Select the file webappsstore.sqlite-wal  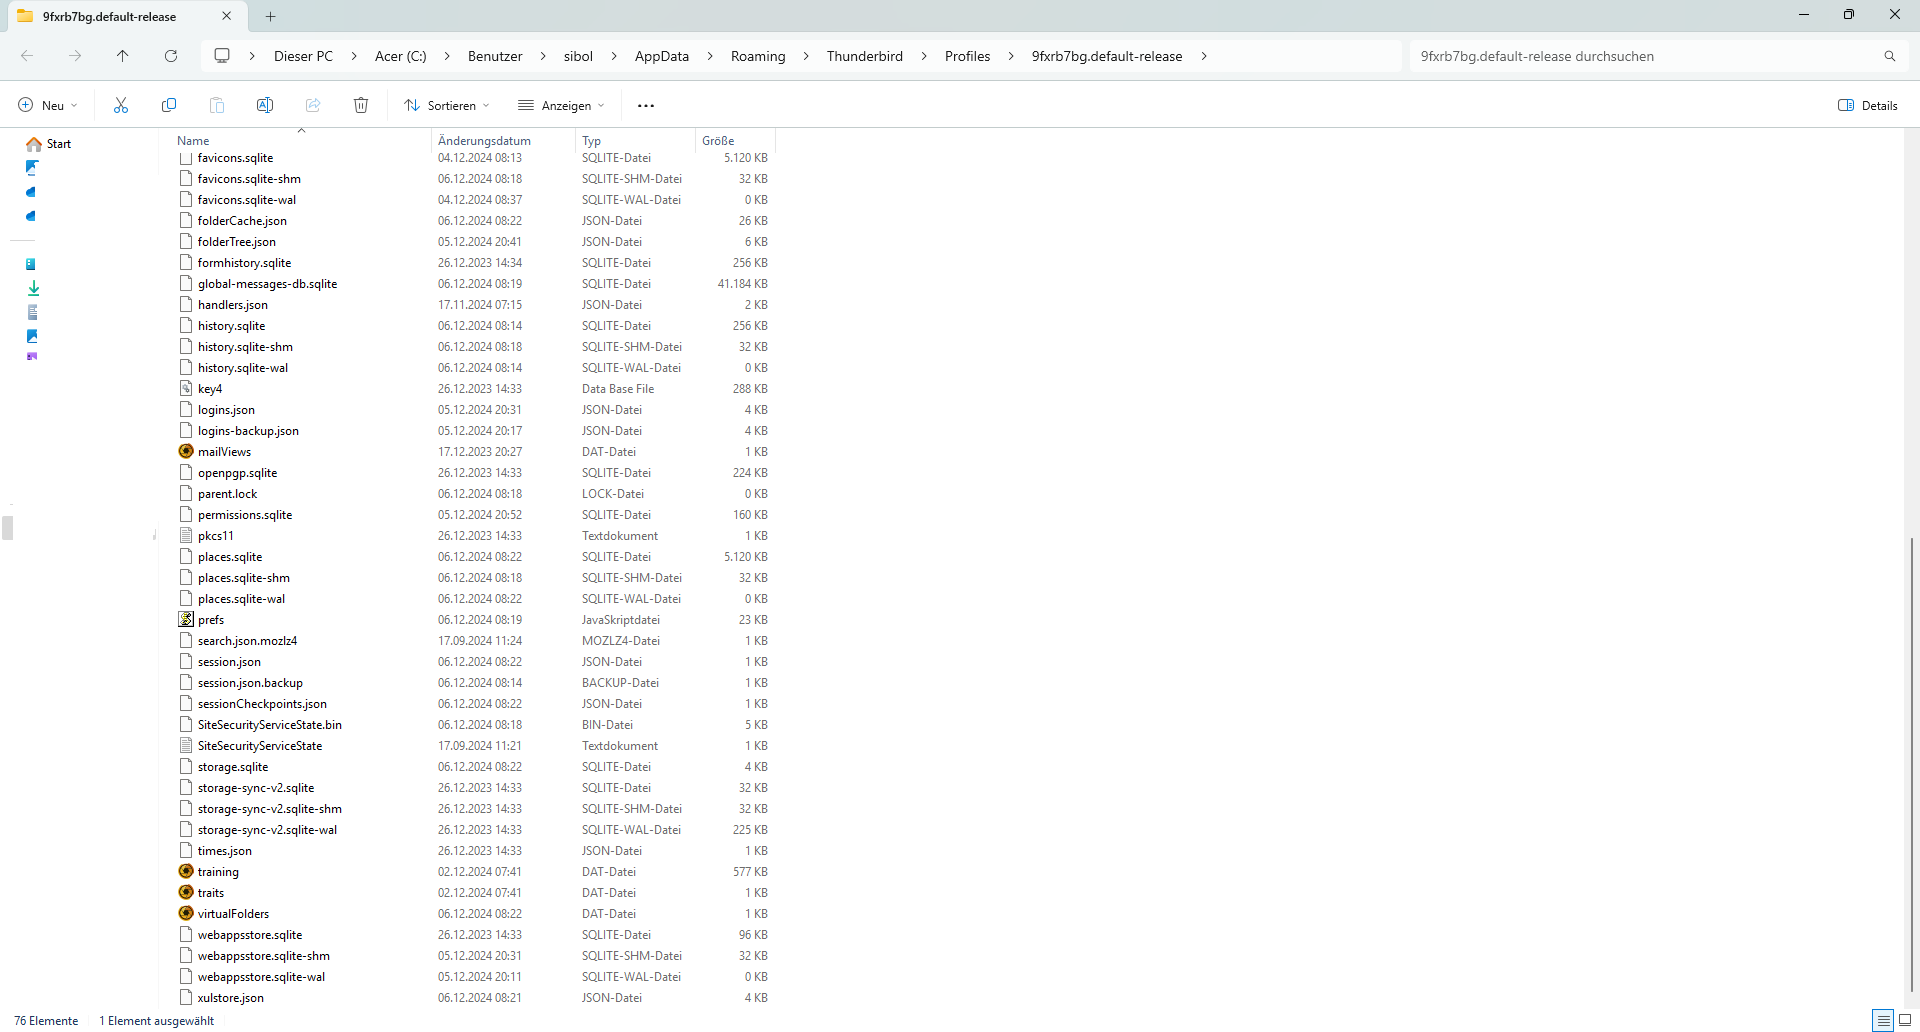pos(261,977)
